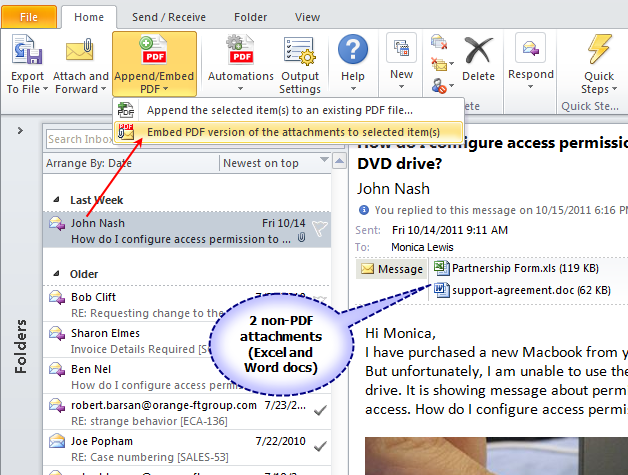Collapse the Last Week group
Image resolution: width=628 pixels, height=475 pixels.
click(56, 199)
